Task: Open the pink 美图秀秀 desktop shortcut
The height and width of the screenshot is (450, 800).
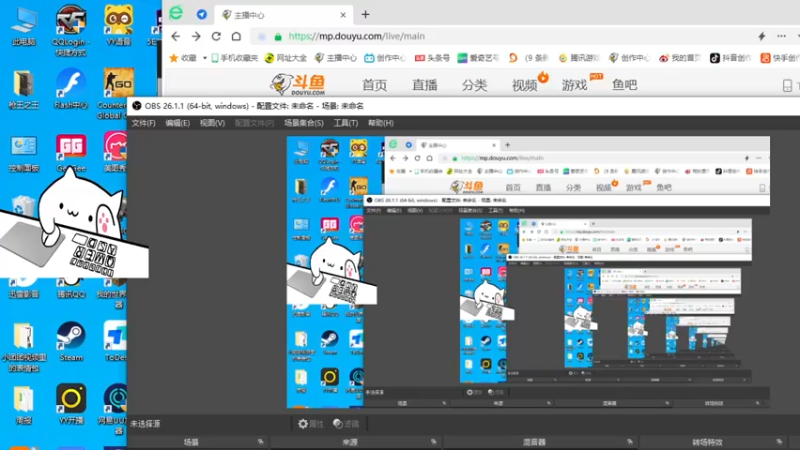Action: (116, 152)
